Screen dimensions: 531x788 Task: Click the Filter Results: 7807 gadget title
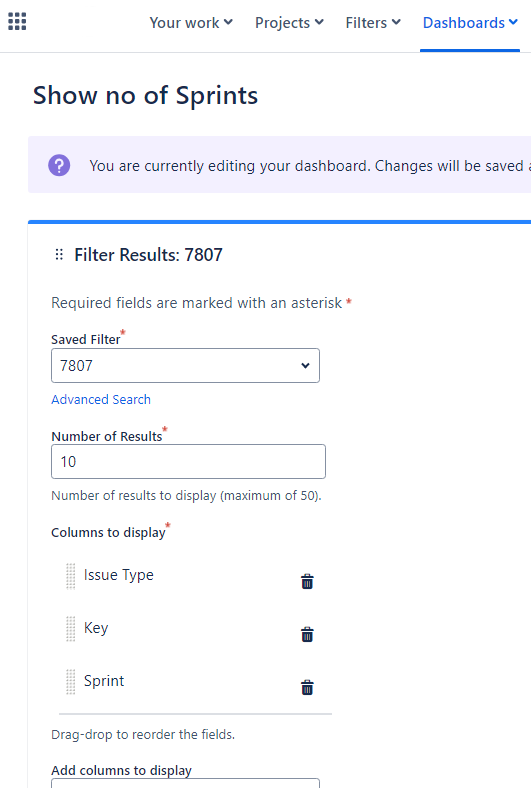148,255
